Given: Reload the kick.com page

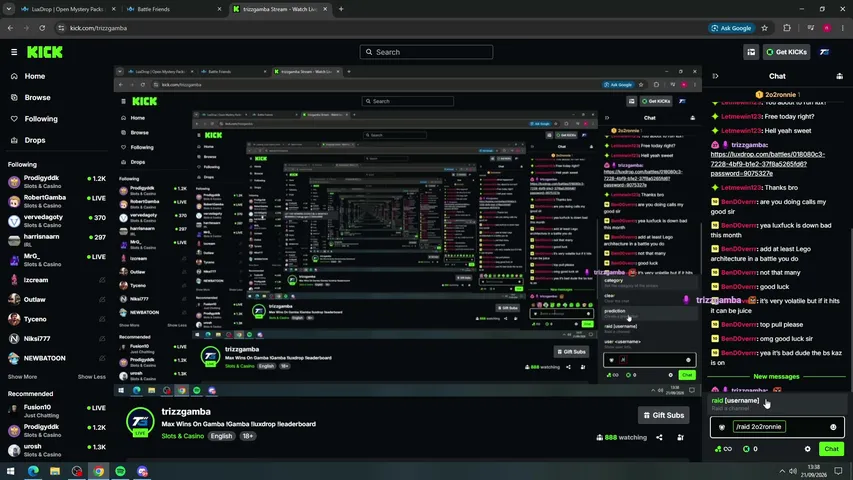Looking at the screenshot, I should point(42,28).
